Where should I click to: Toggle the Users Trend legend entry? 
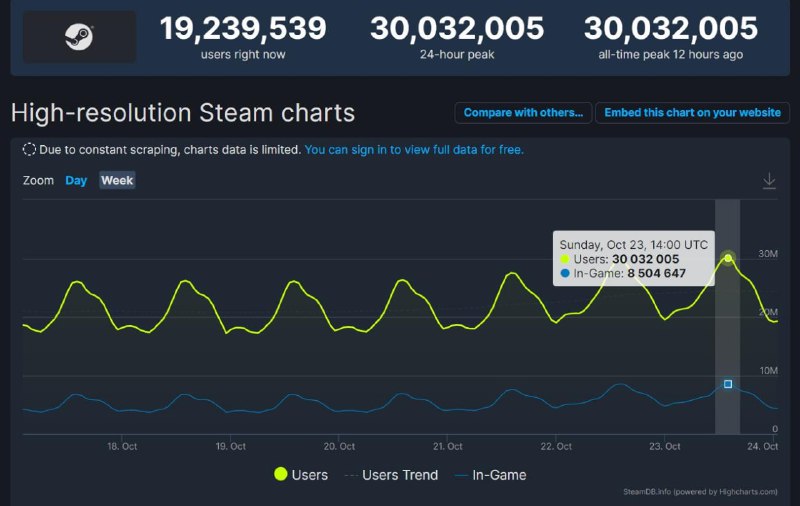391,475
